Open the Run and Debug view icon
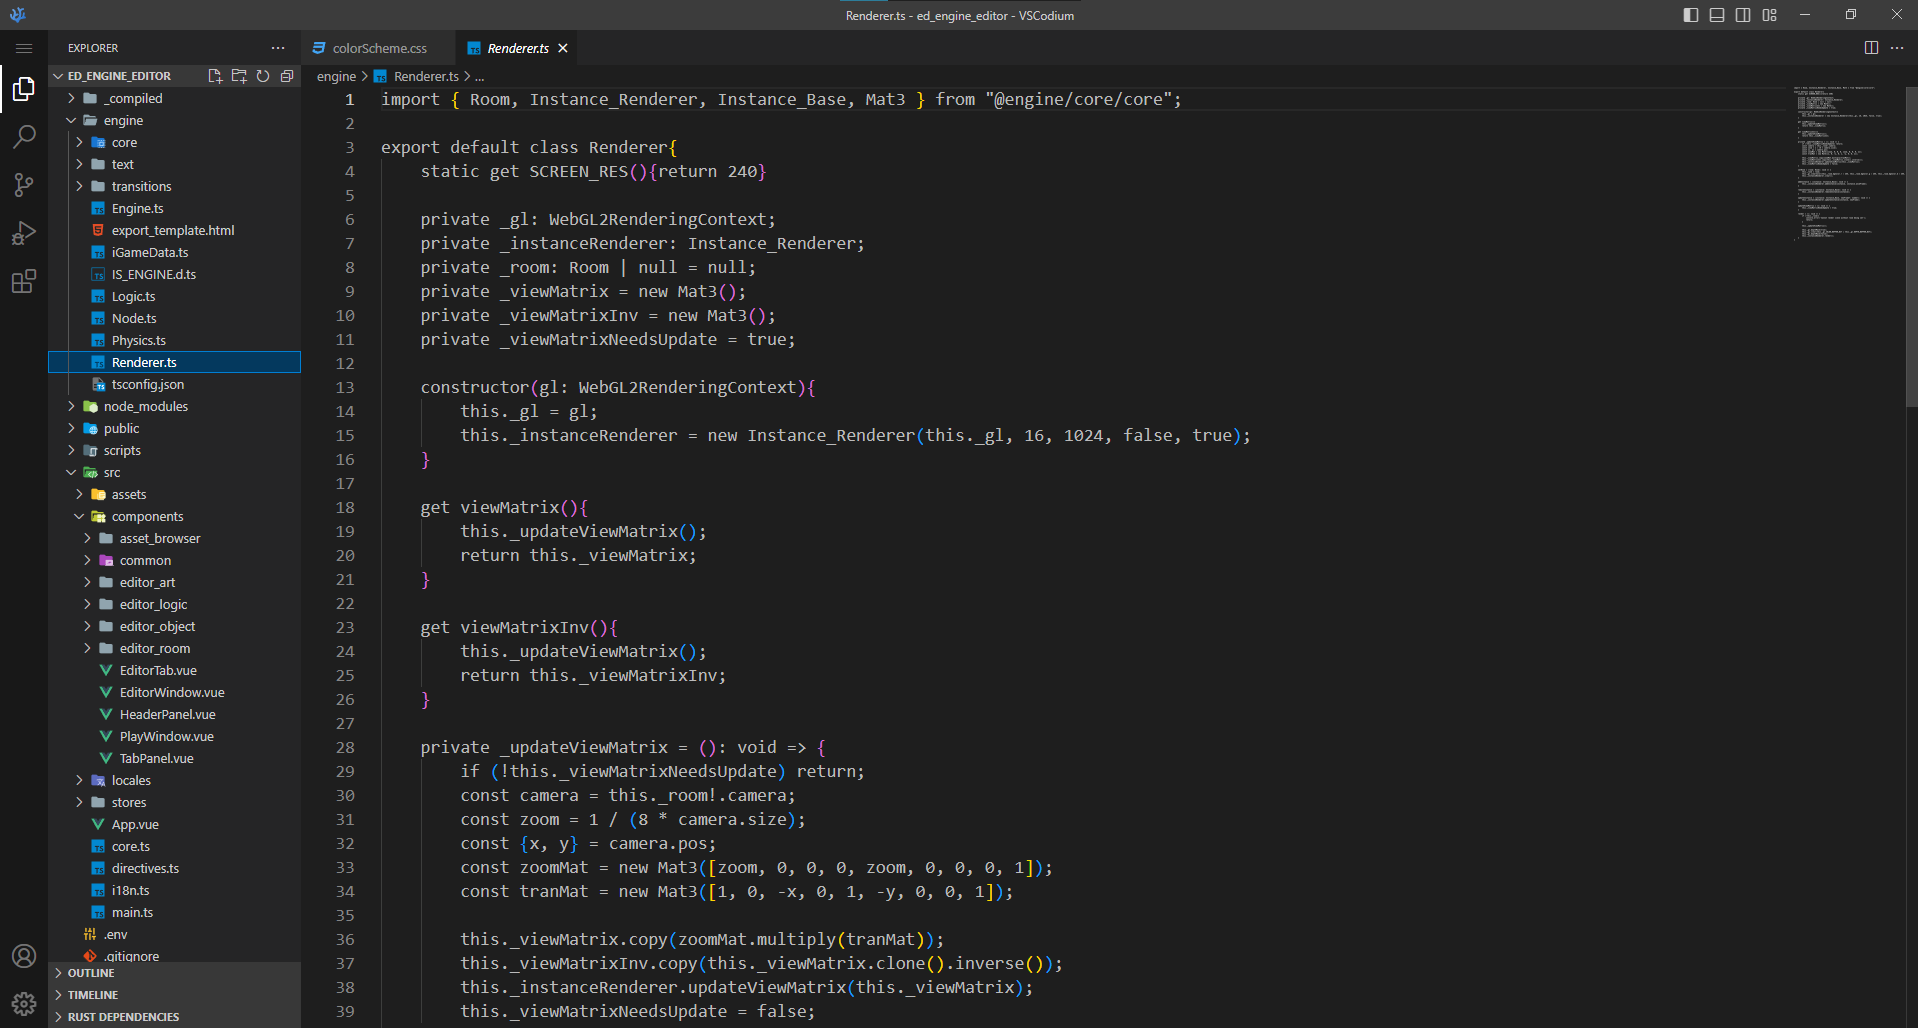Screen dimensions: 1918x1028 (24, 233)
